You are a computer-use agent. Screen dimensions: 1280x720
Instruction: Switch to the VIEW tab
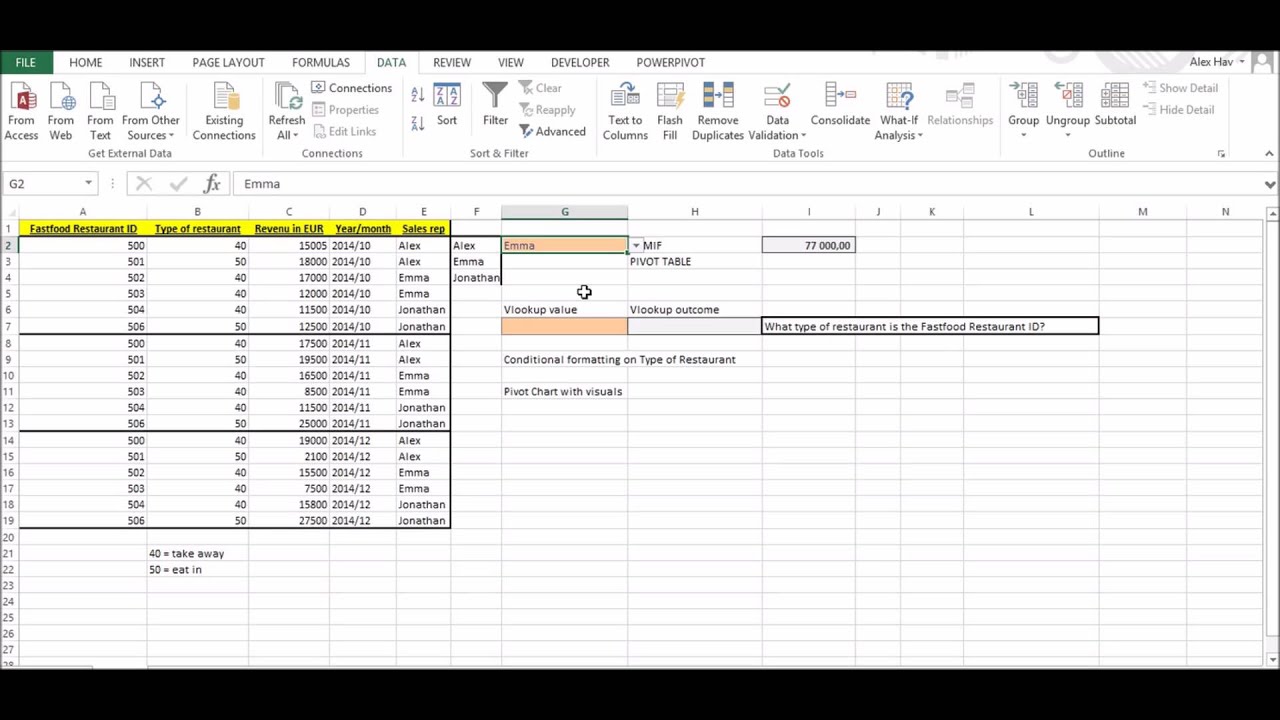[x=511, y=62]
